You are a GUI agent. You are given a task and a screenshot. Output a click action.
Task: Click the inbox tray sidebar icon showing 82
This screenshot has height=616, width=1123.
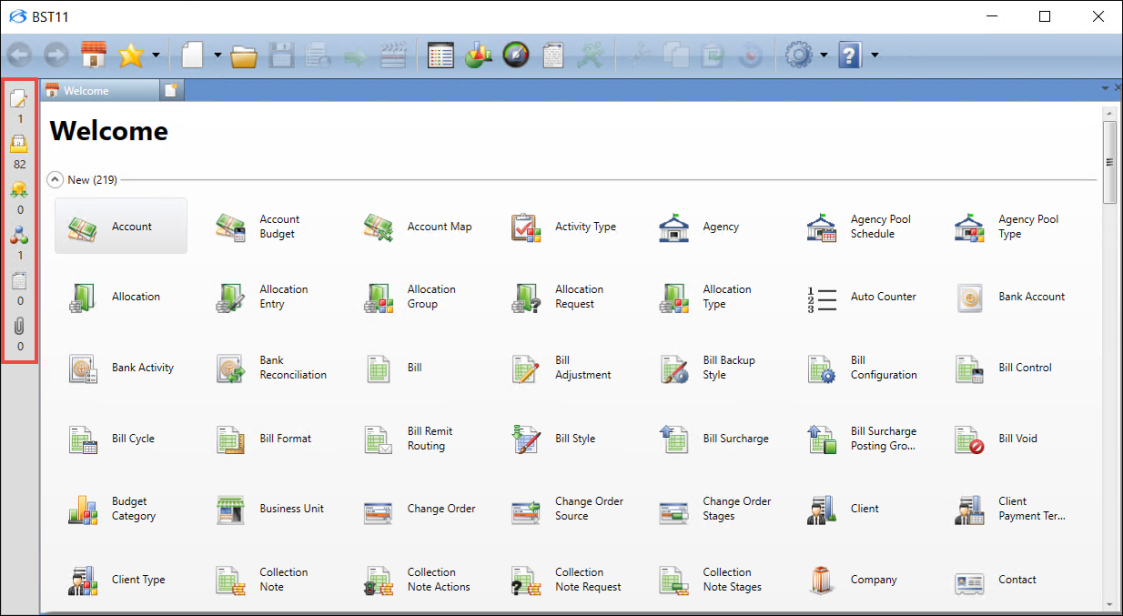tap(19, 144)
